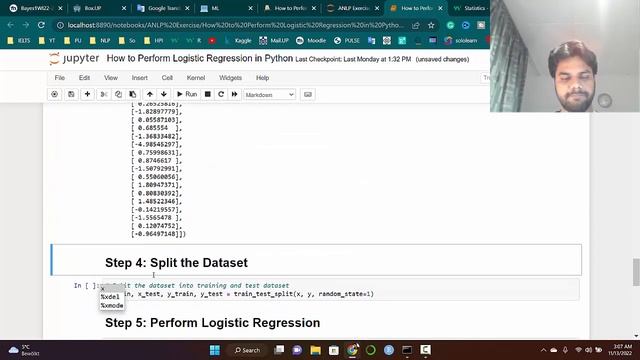The image size is (640, 360).
Task: Open the Kaggle bookmark
Action: (x=238, y=40)
